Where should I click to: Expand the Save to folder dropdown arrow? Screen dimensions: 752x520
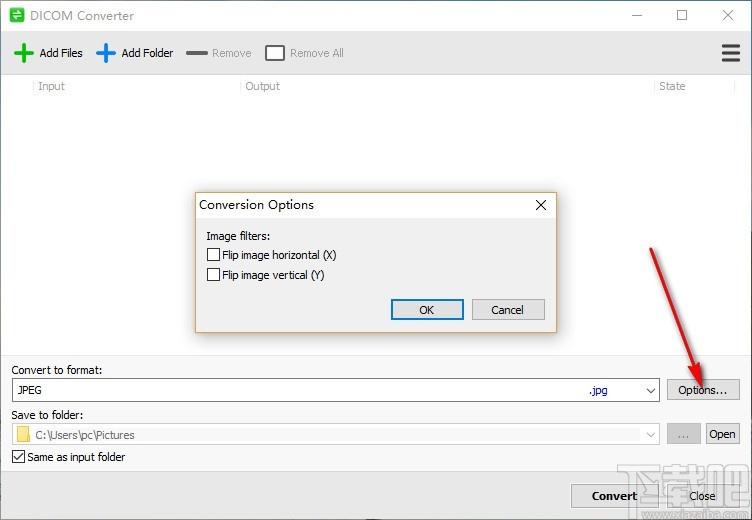coord(650,435)
